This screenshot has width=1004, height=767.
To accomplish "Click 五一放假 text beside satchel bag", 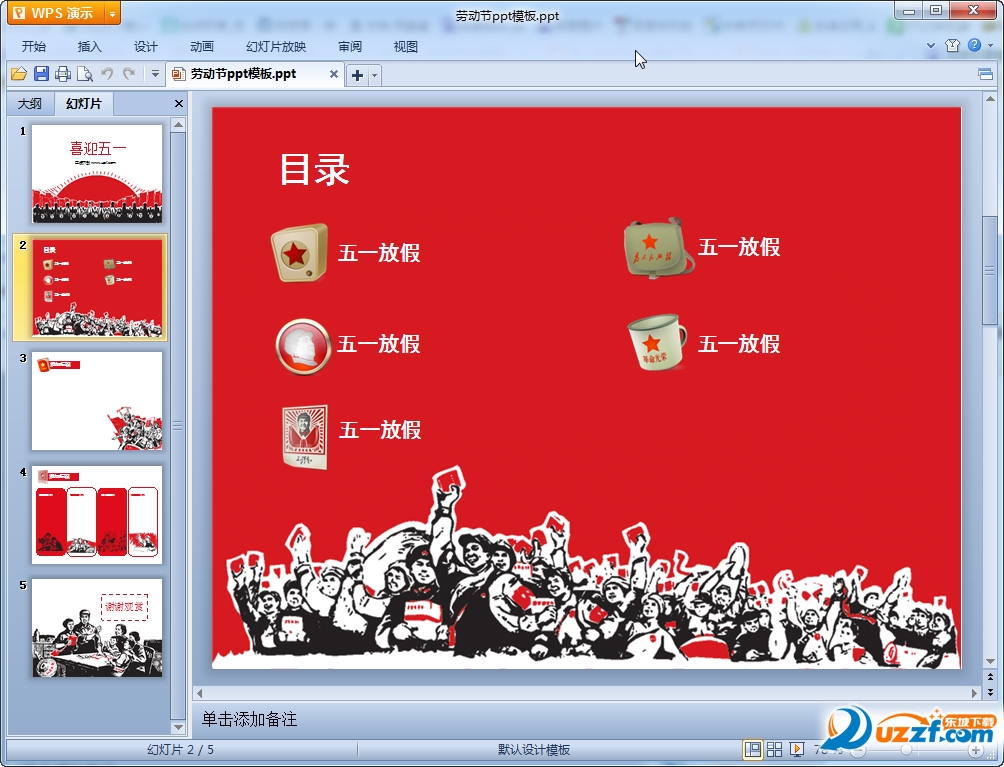I will (x=739, y=247).
